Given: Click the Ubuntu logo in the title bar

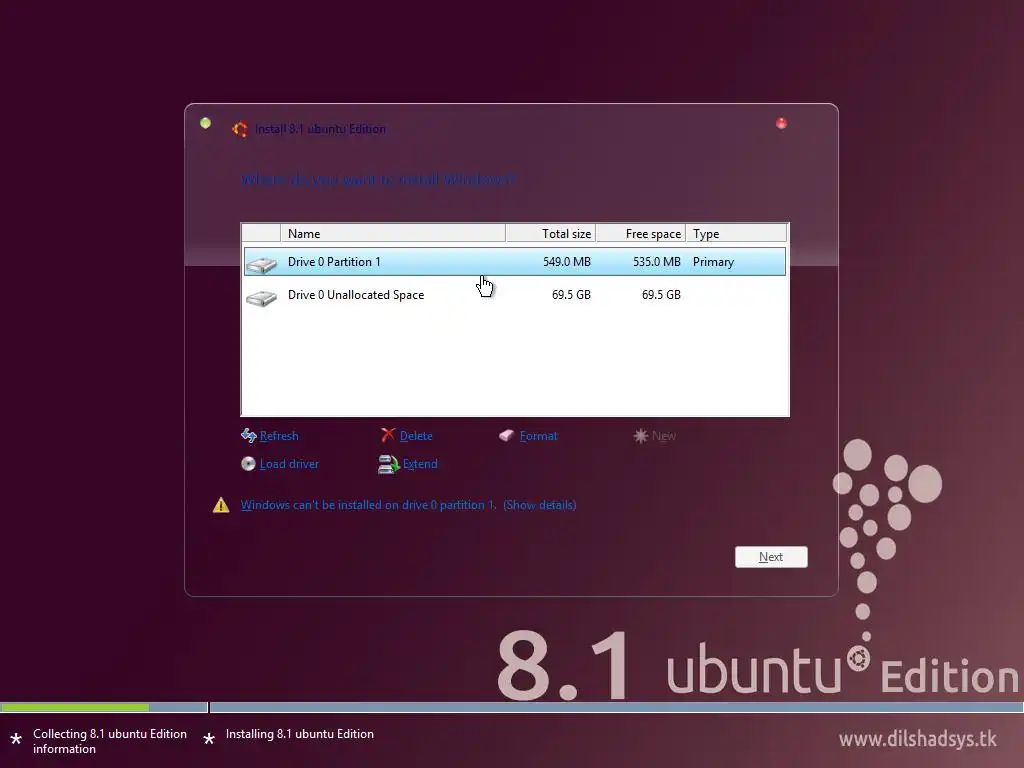Looking at the screenshot, I should pos(240,129).
